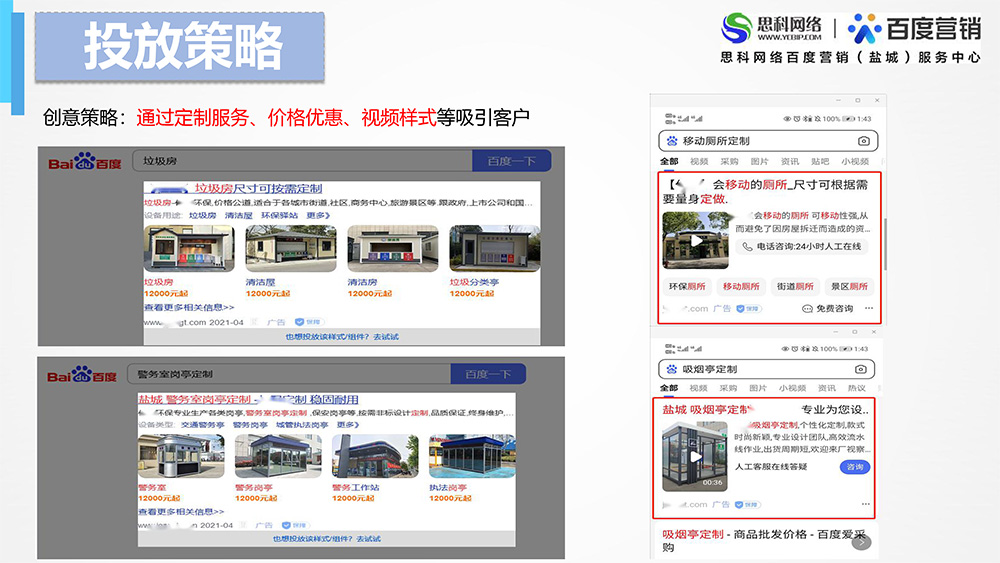This screenshot has height=563, width=1000.
Task: Switch to 小视频 tab in smoking booth search
Action: pyautogui.click(x=792, y=388)
